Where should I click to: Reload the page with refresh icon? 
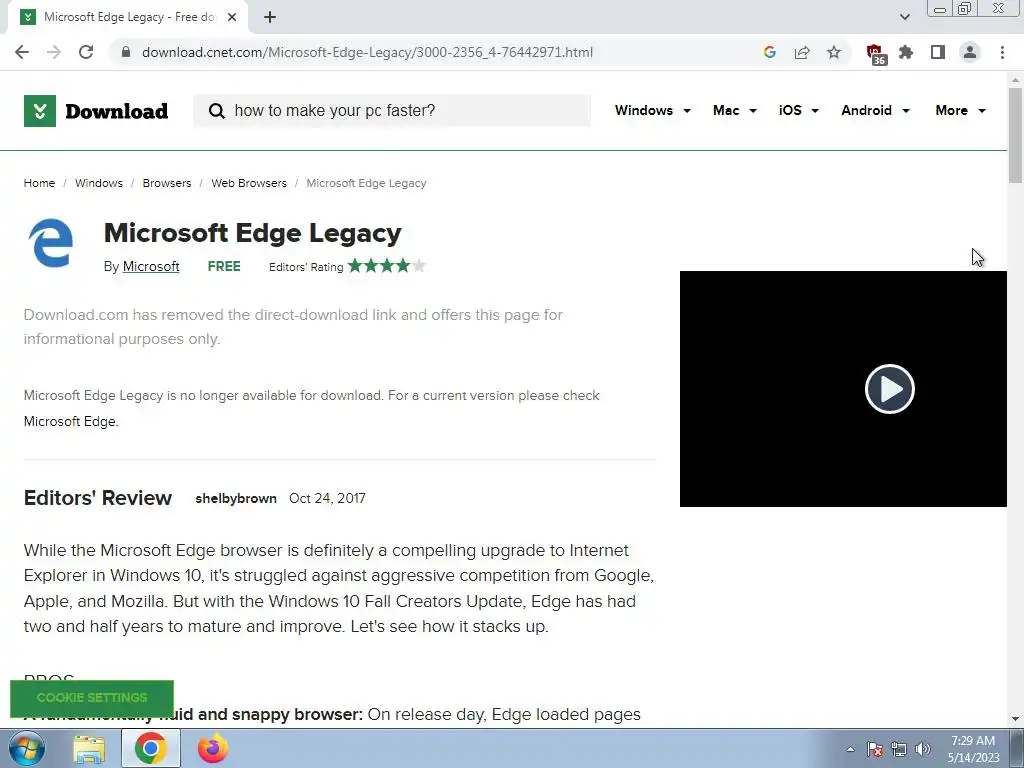coord(86,52)
